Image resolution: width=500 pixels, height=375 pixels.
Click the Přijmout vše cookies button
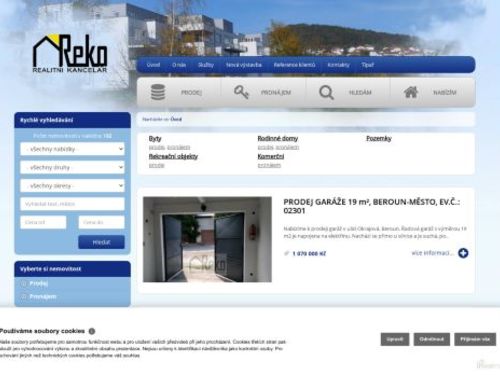pyautogui.click(x=475, y=339)
